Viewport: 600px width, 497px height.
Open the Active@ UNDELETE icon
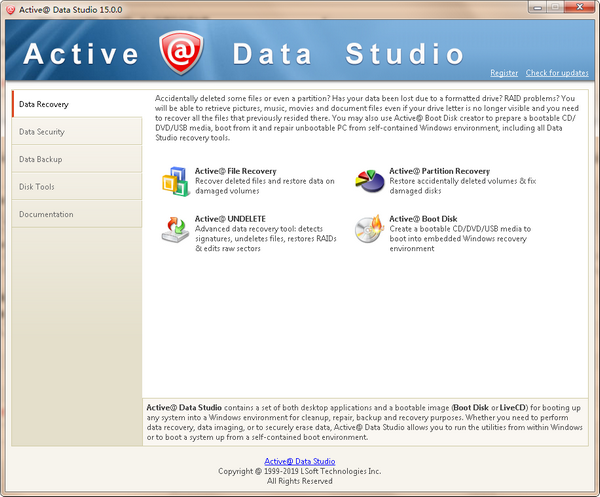tap(175, 229)
